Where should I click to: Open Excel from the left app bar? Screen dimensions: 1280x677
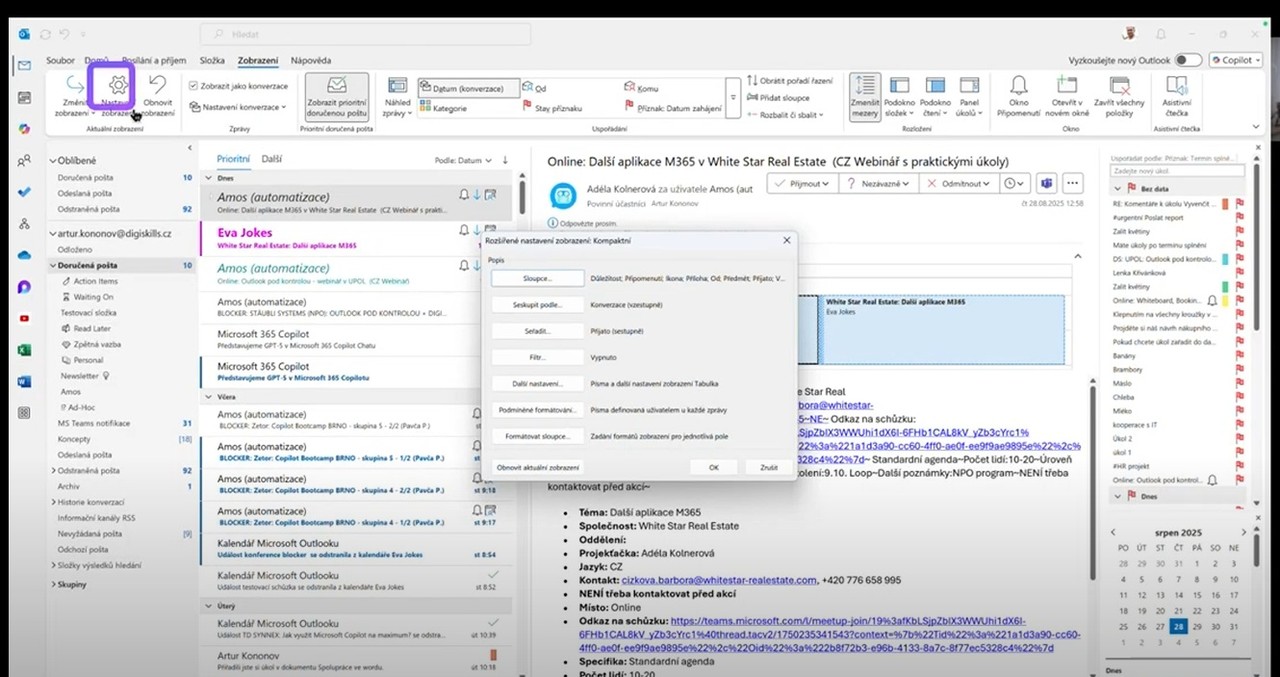pyautogui.click(x=24, y=349)
